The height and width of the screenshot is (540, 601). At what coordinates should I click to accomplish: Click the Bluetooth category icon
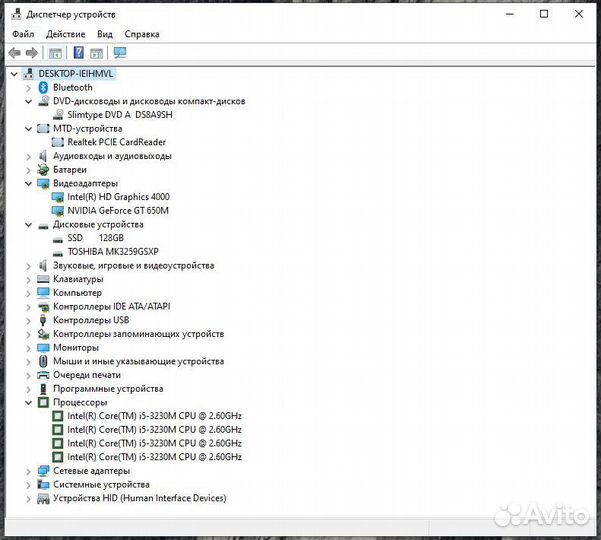(x=43, y=87)
